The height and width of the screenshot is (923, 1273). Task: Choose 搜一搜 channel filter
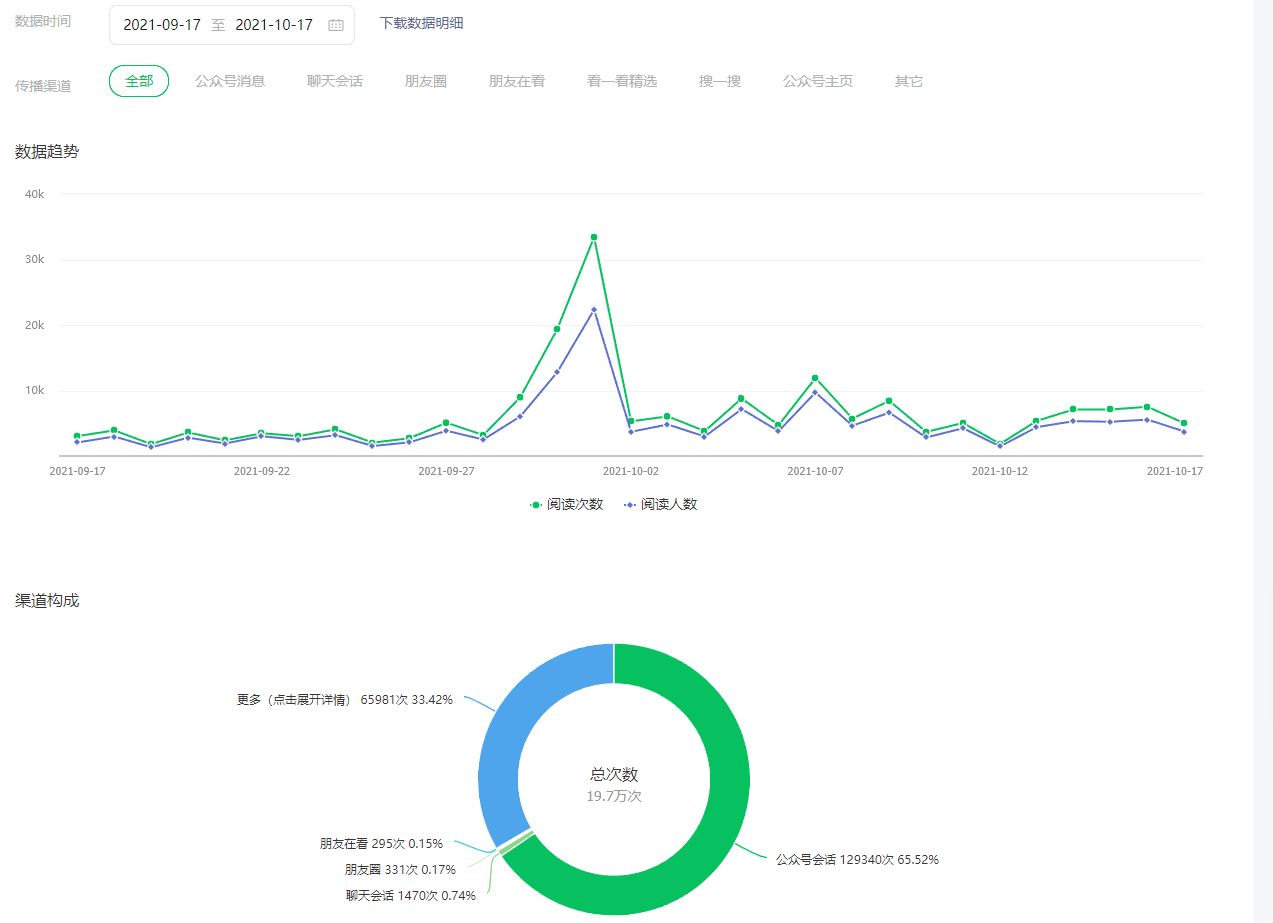pos(720,81)
